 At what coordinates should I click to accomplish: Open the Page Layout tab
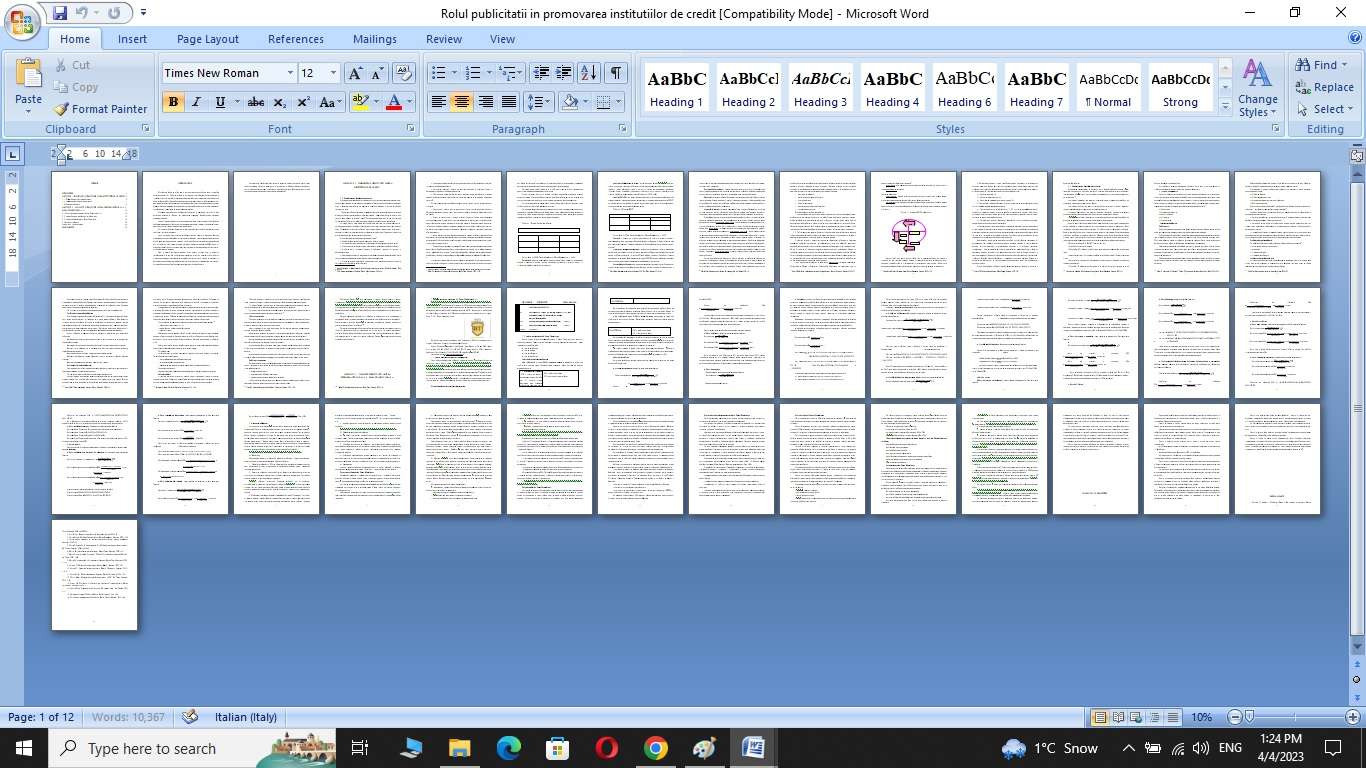207,39
